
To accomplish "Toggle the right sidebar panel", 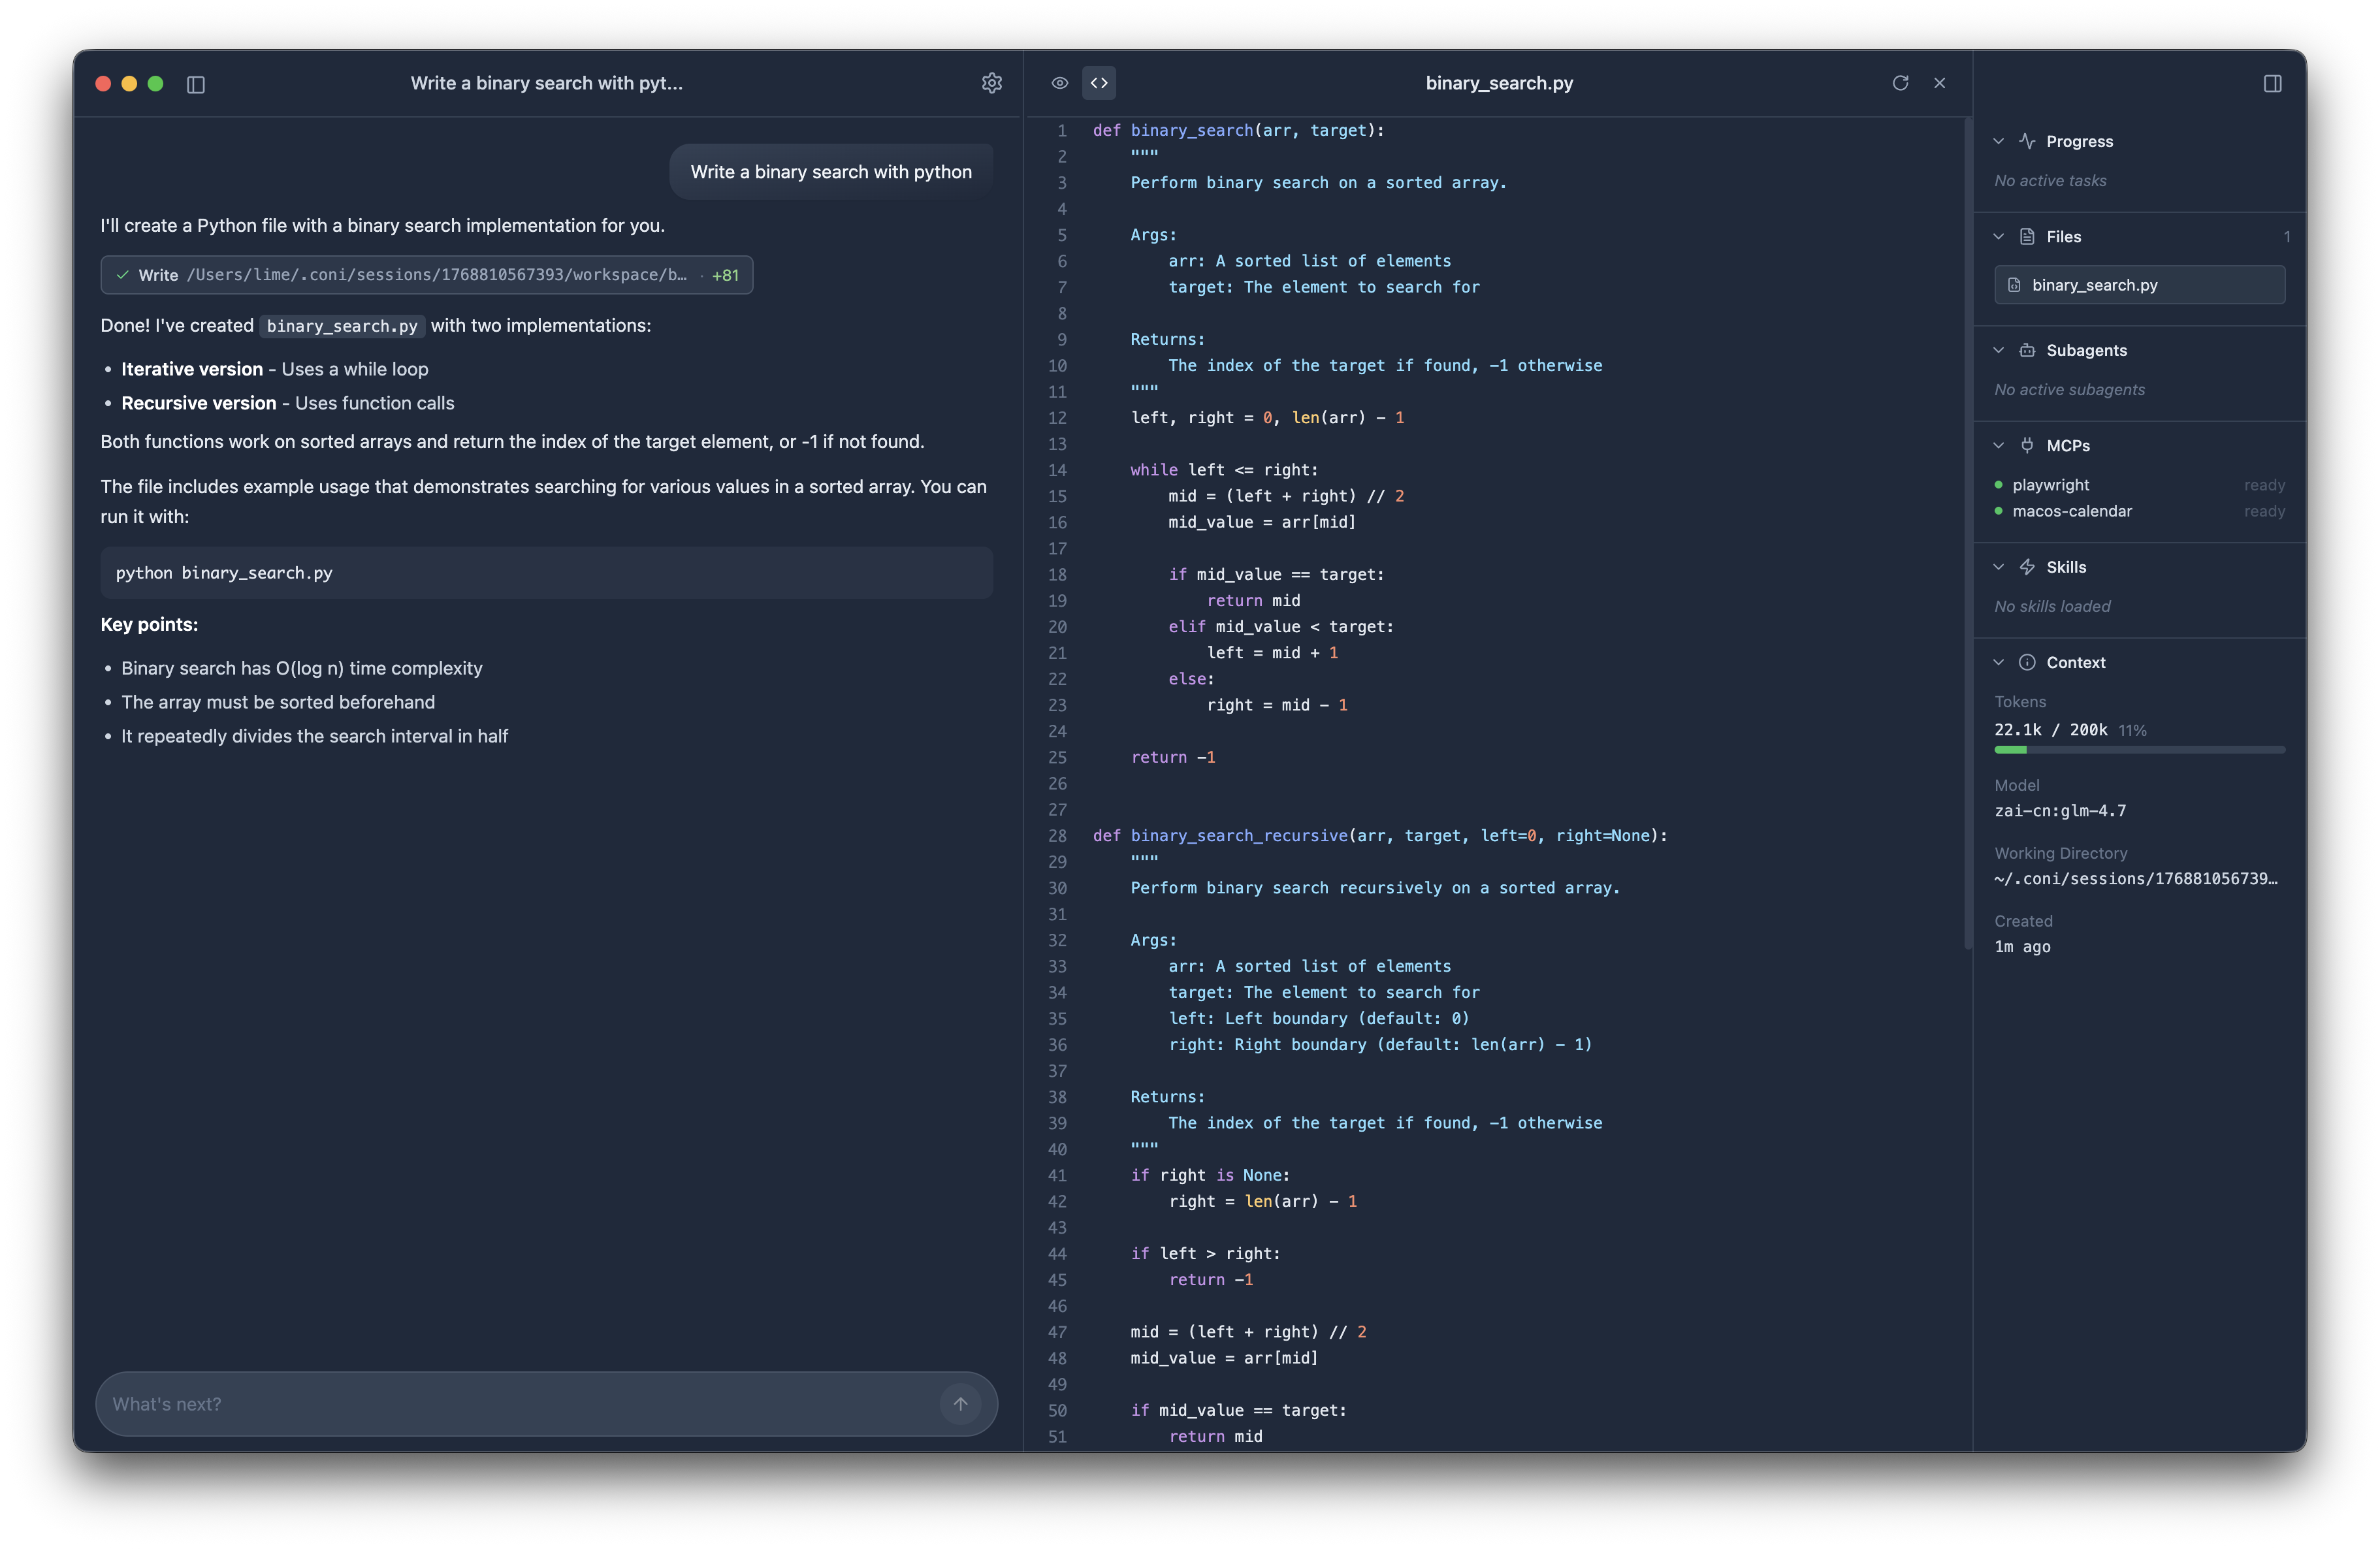I will (x=2272, y=83).
